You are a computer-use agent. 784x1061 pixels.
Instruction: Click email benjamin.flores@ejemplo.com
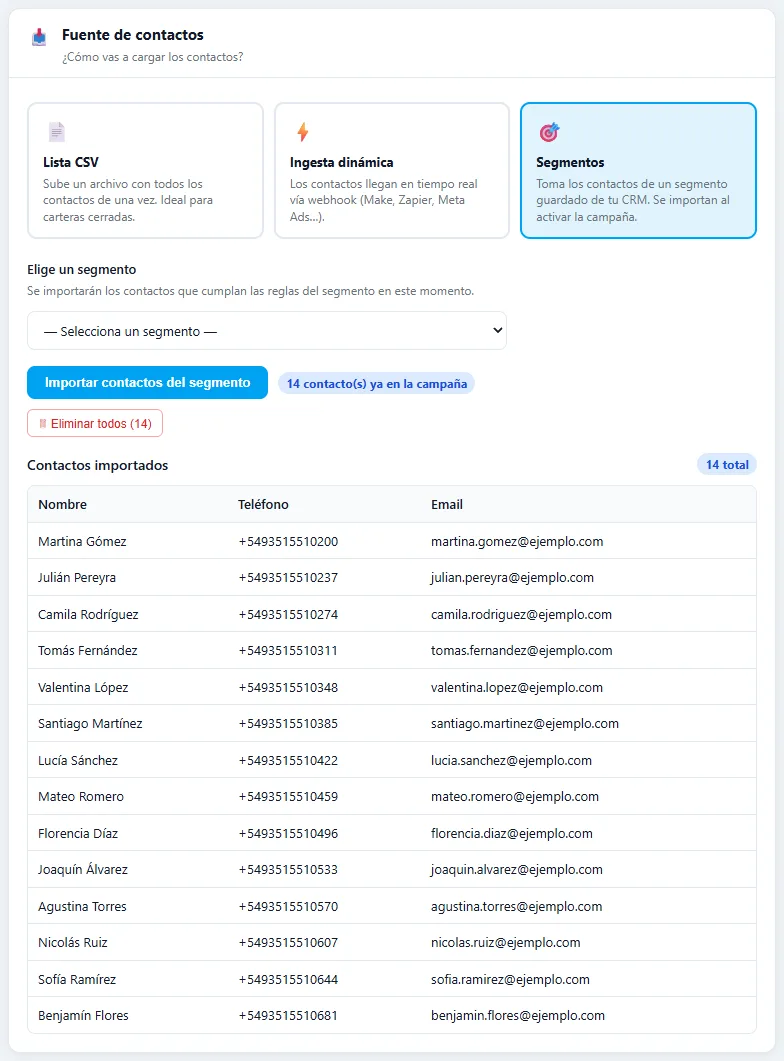[518, 1016]
